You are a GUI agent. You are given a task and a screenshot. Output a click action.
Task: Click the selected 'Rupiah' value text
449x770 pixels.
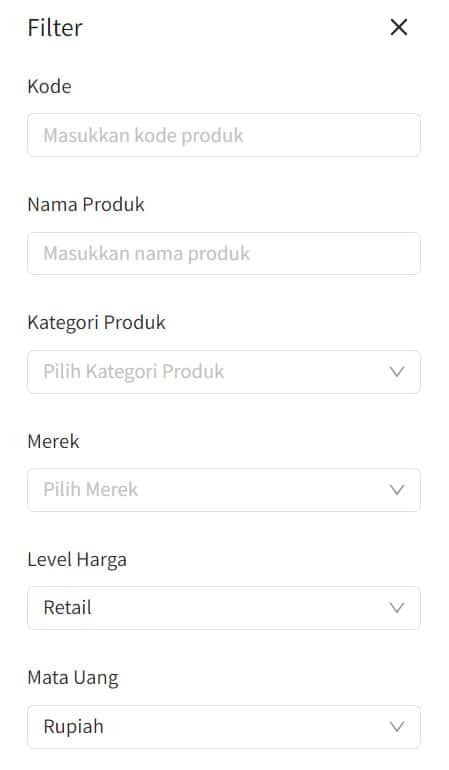74,727
